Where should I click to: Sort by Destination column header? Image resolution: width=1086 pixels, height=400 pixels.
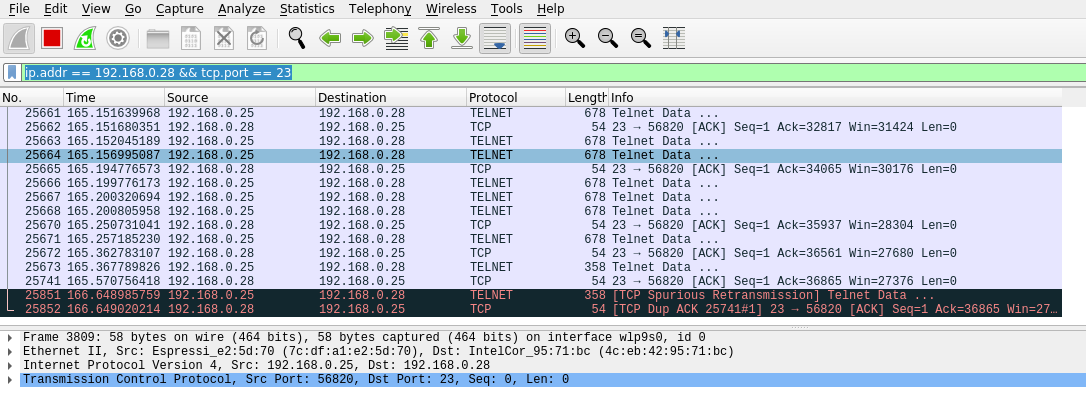click(x=391, y=98)
